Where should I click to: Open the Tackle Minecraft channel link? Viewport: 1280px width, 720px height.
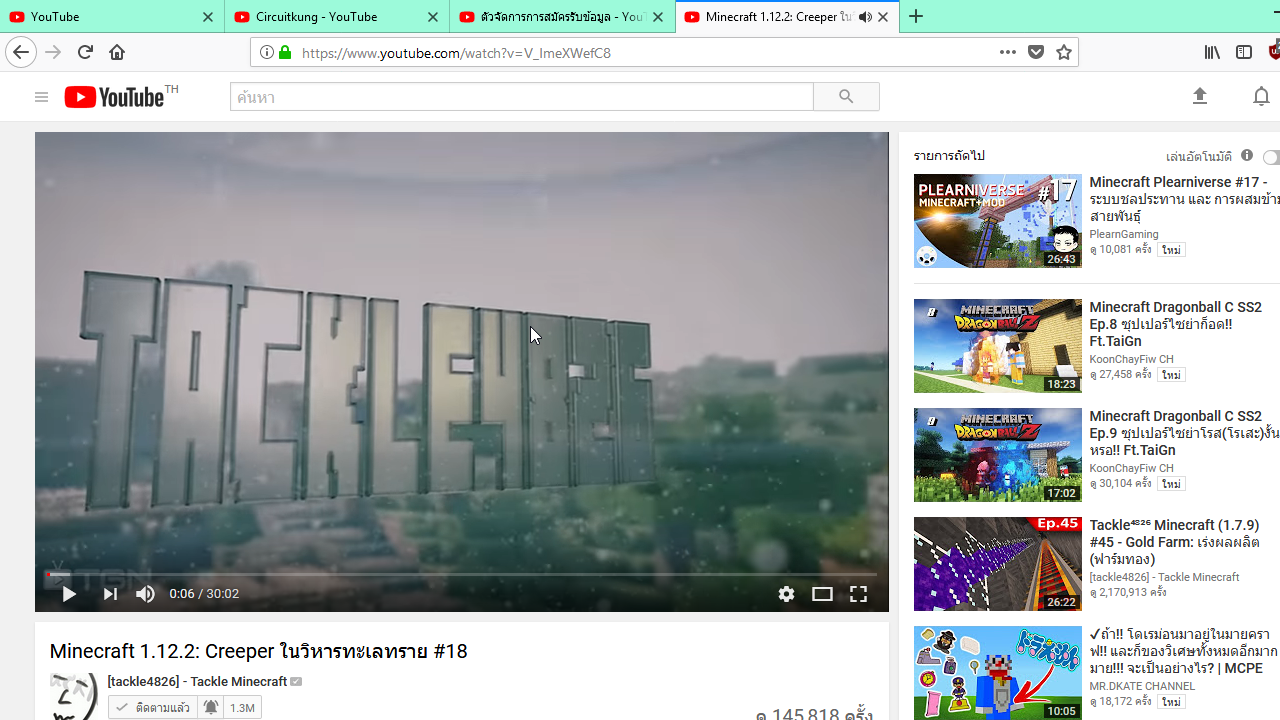pos(198,682)
